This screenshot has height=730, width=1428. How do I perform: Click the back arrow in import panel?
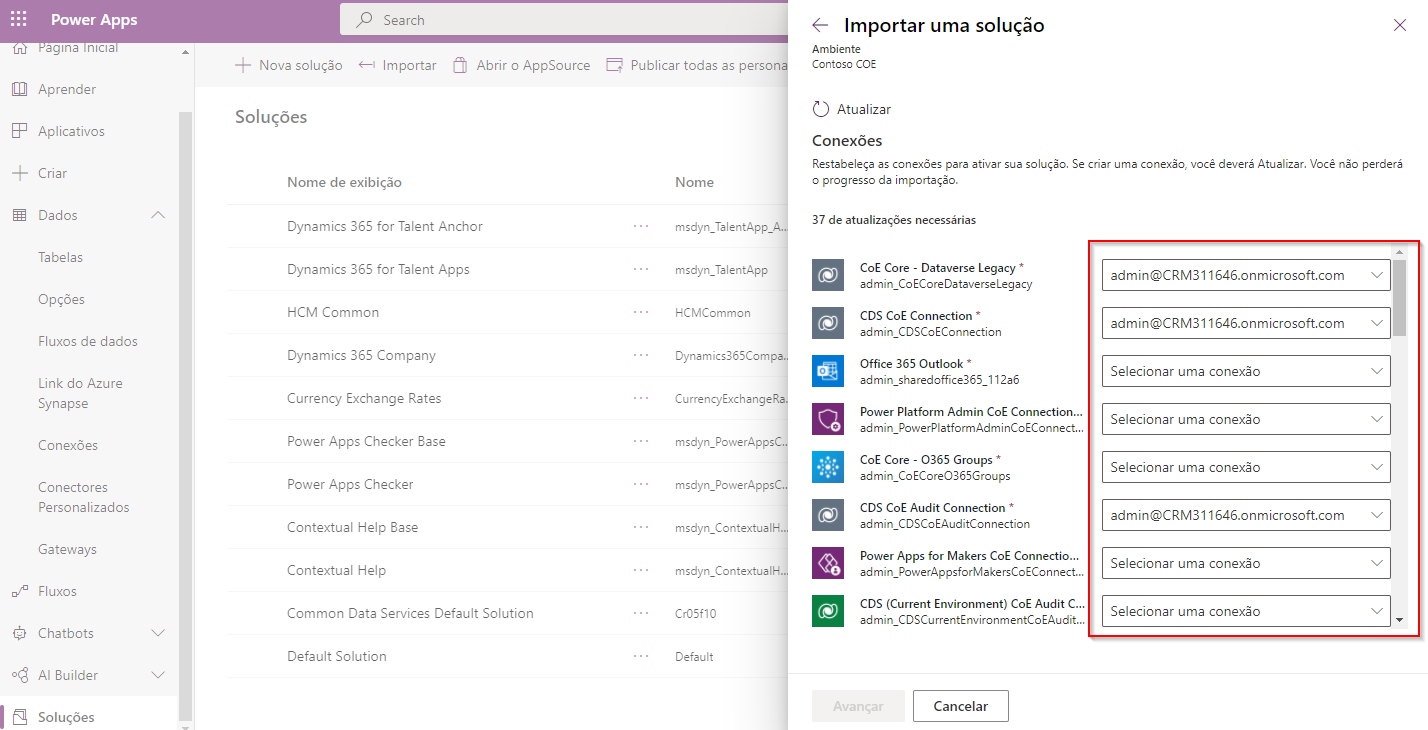pos(820,26)
